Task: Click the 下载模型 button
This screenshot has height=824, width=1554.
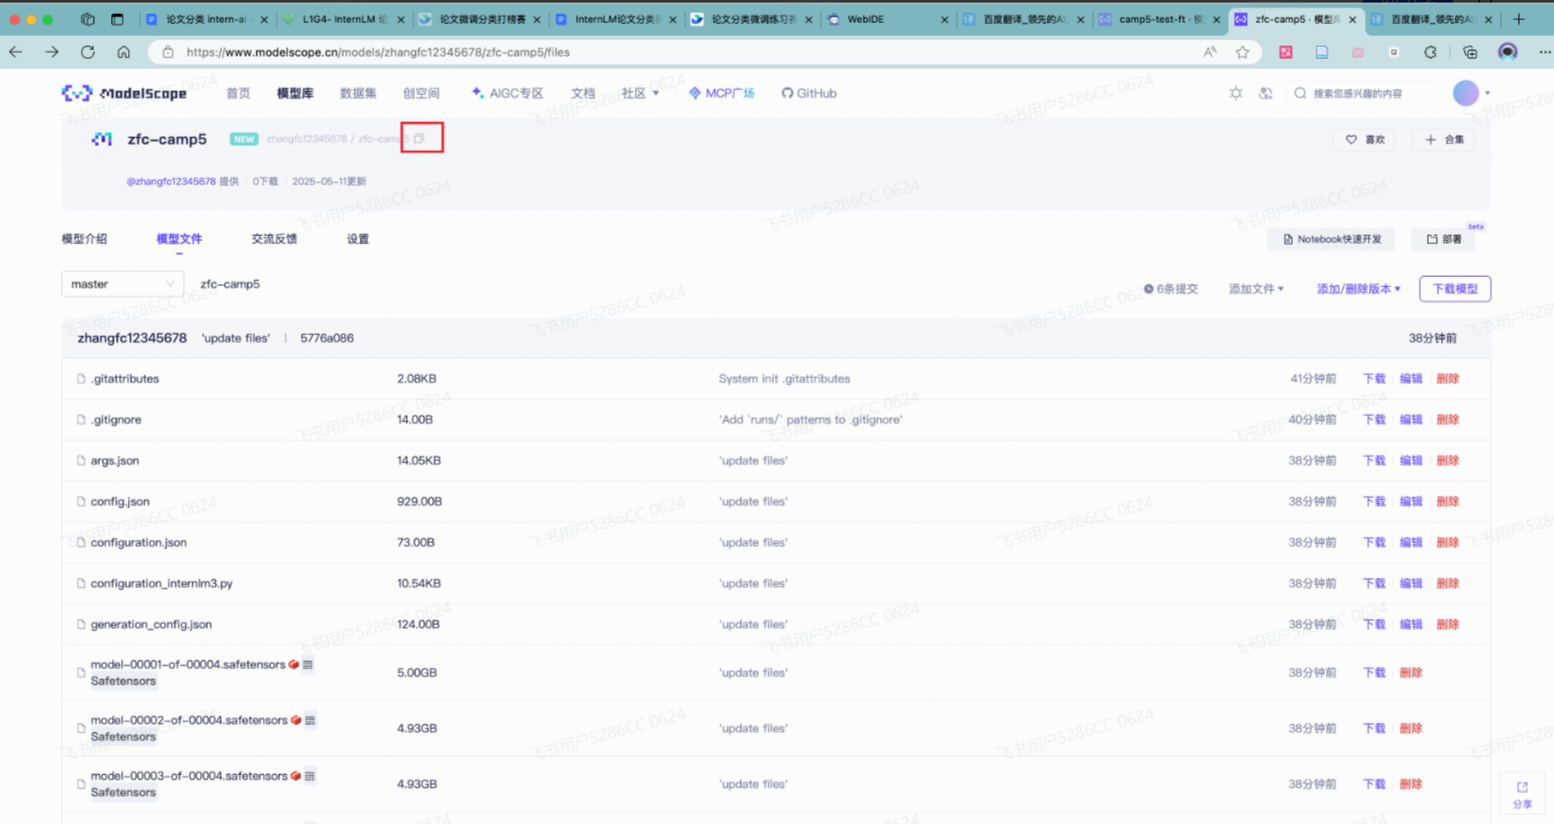Action: (x=1454, y=289)
